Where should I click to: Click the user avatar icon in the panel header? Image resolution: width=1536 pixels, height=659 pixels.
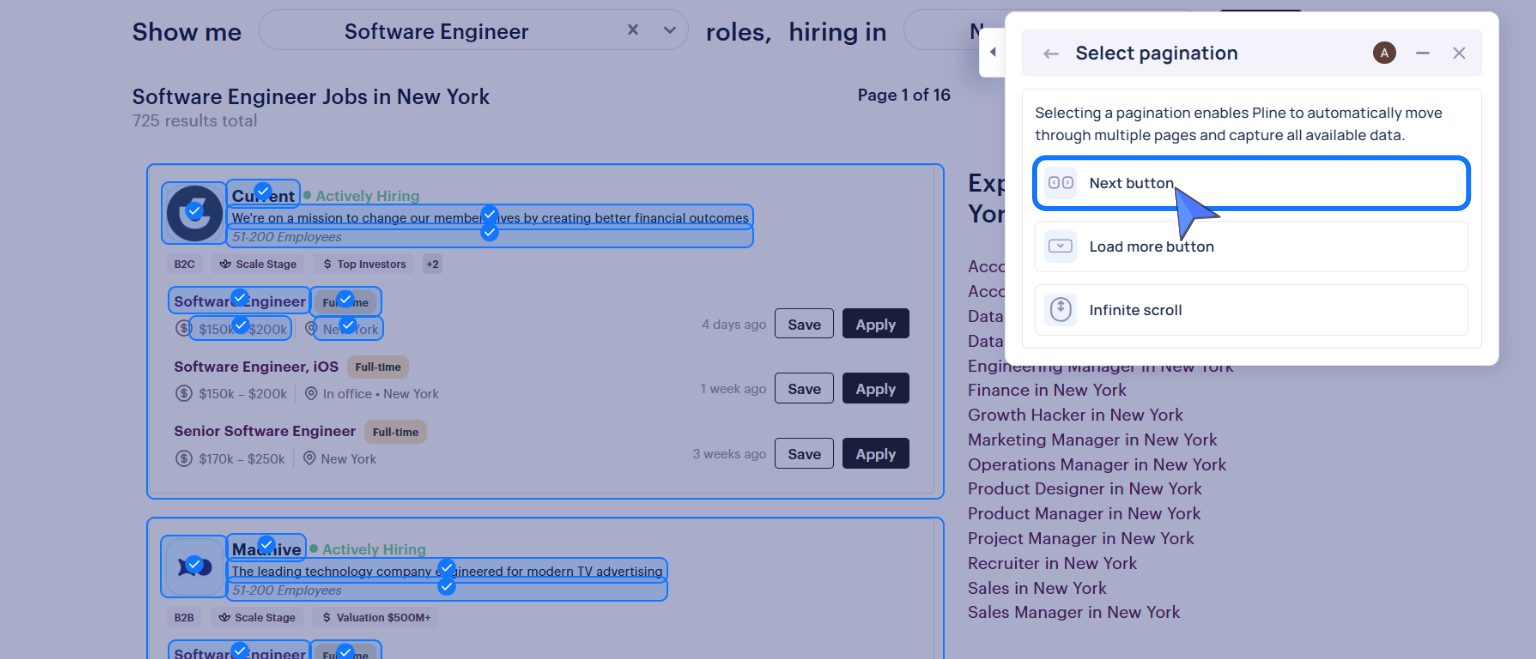[1384, 53]
